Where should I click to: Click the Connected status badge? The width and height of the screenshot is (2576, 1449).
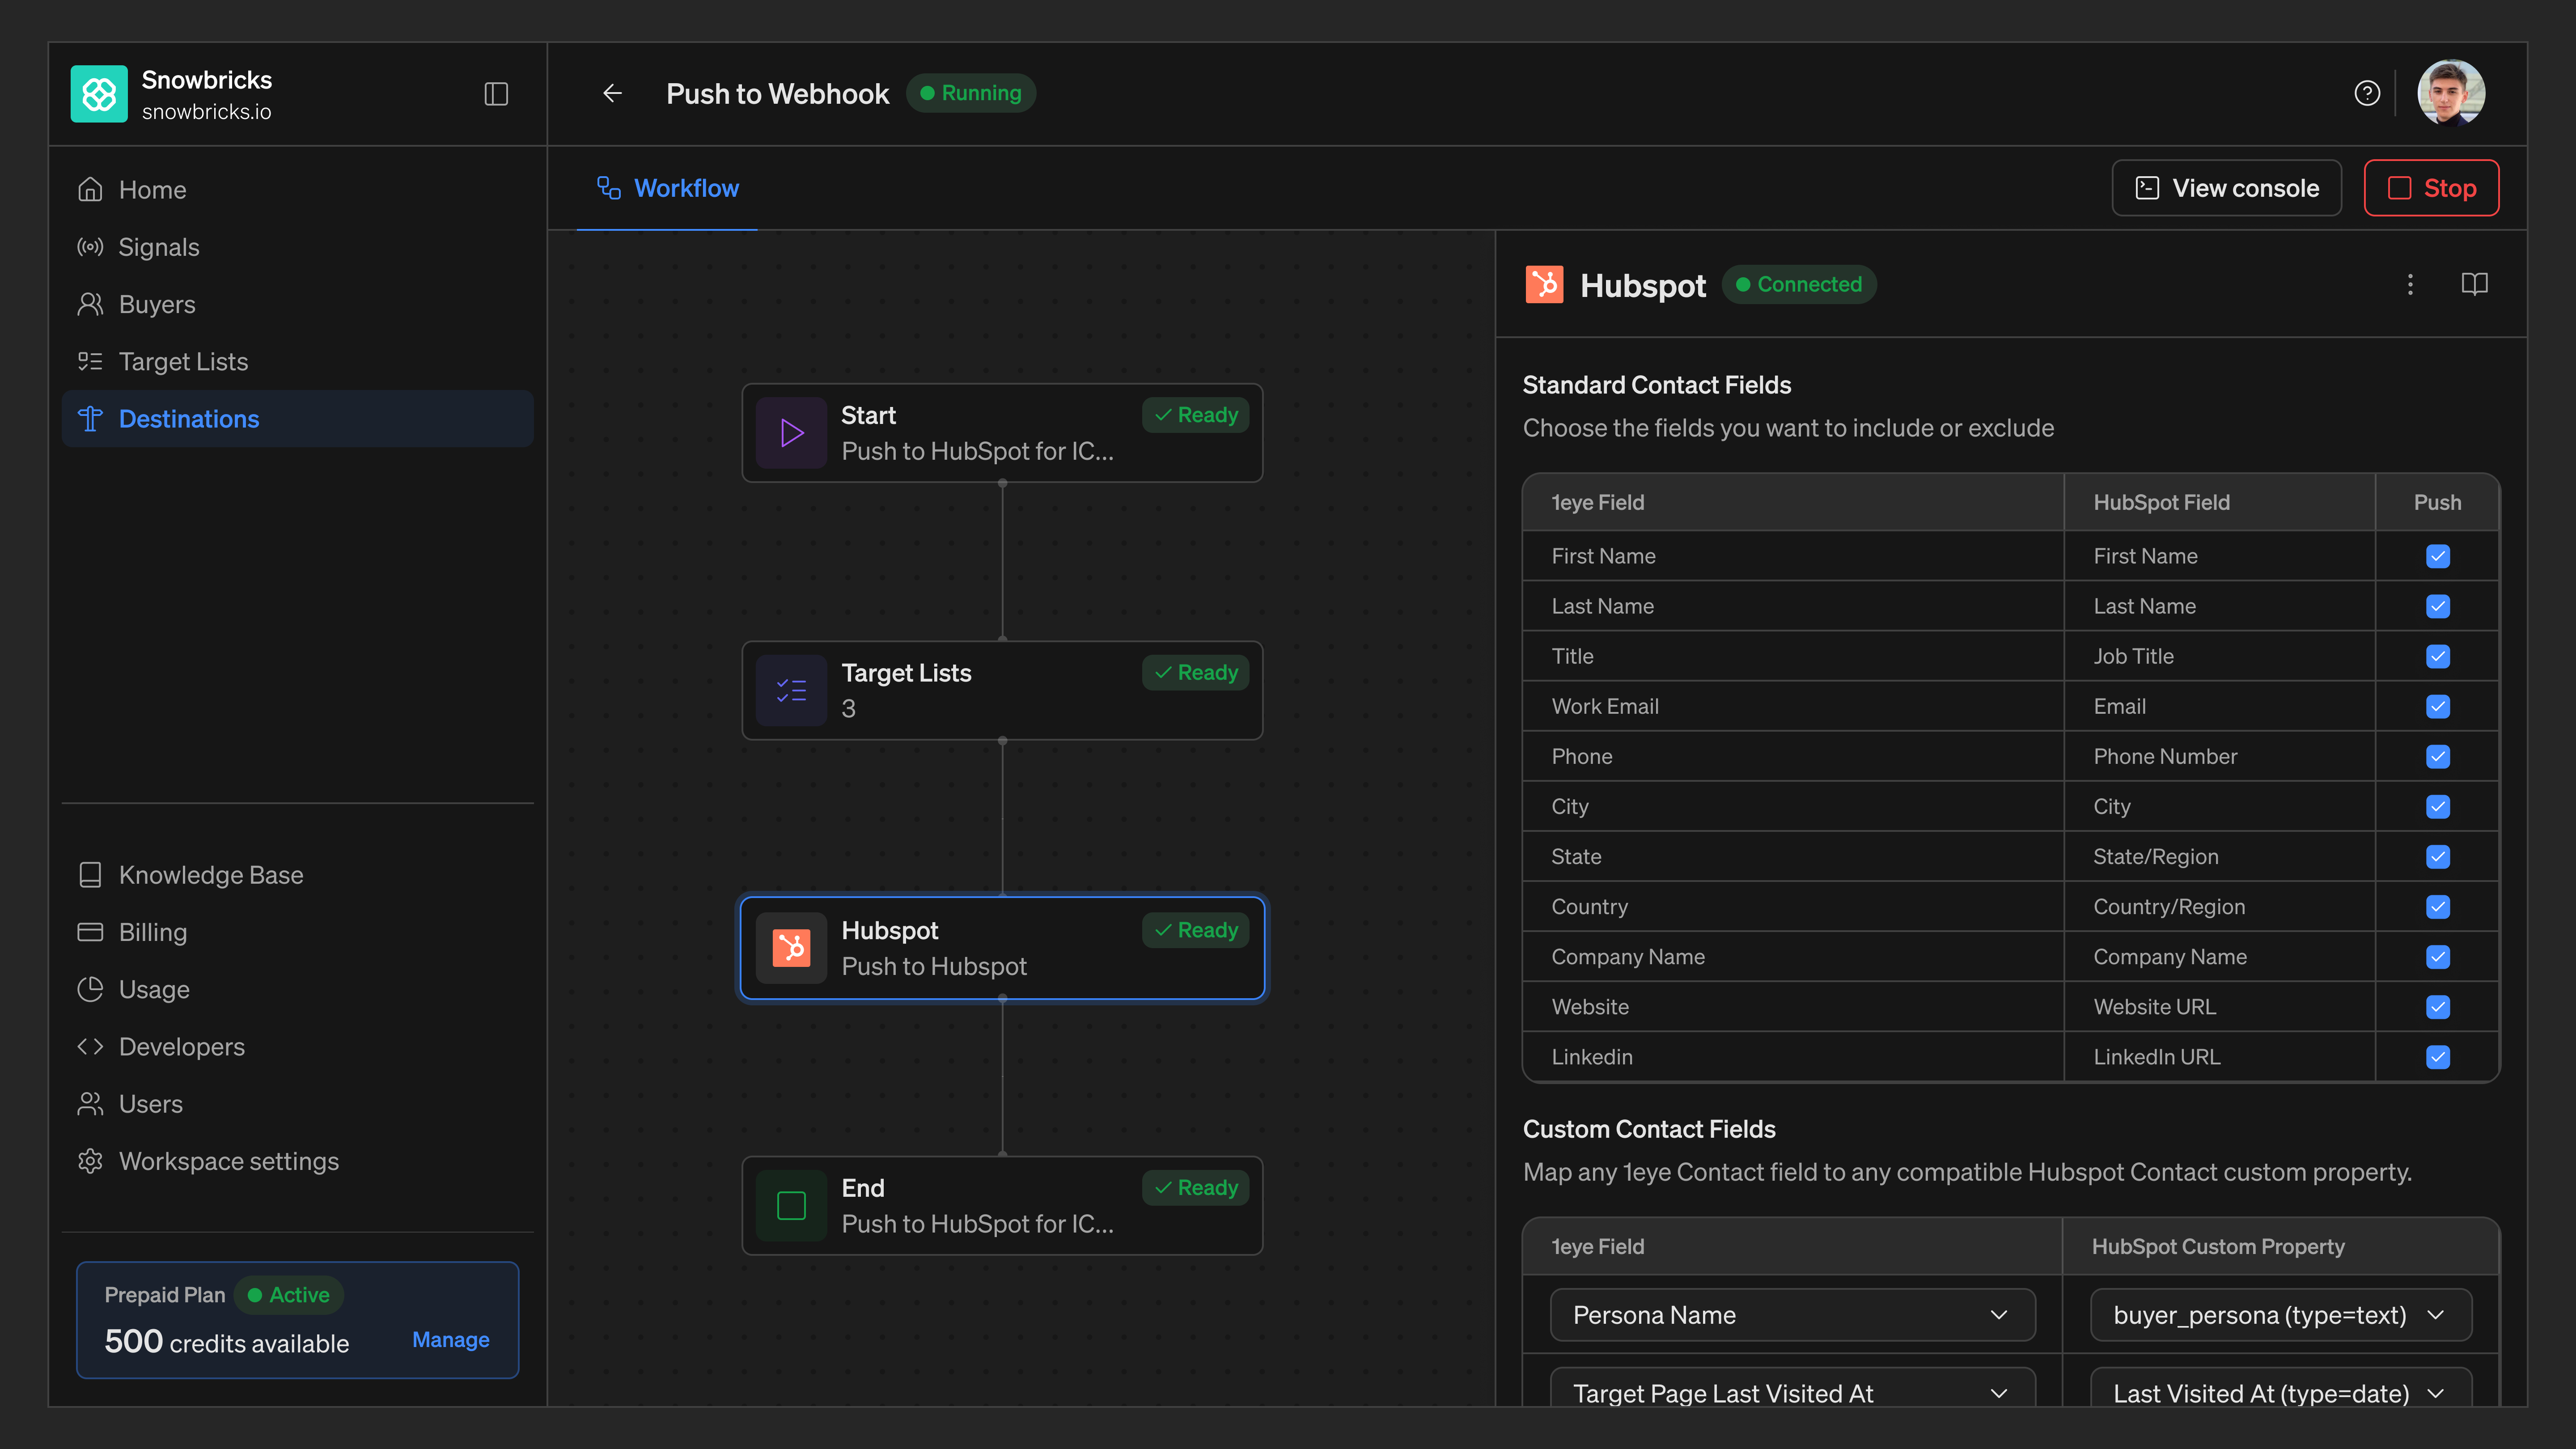(x=1799, y=285)
